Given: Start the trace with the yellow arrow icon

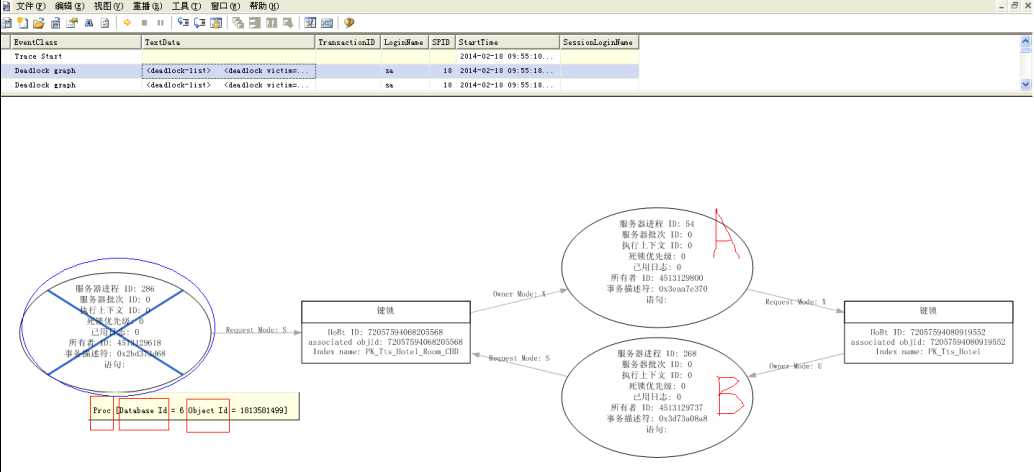Looking at the screenshot, I should [x=127, y=22].
